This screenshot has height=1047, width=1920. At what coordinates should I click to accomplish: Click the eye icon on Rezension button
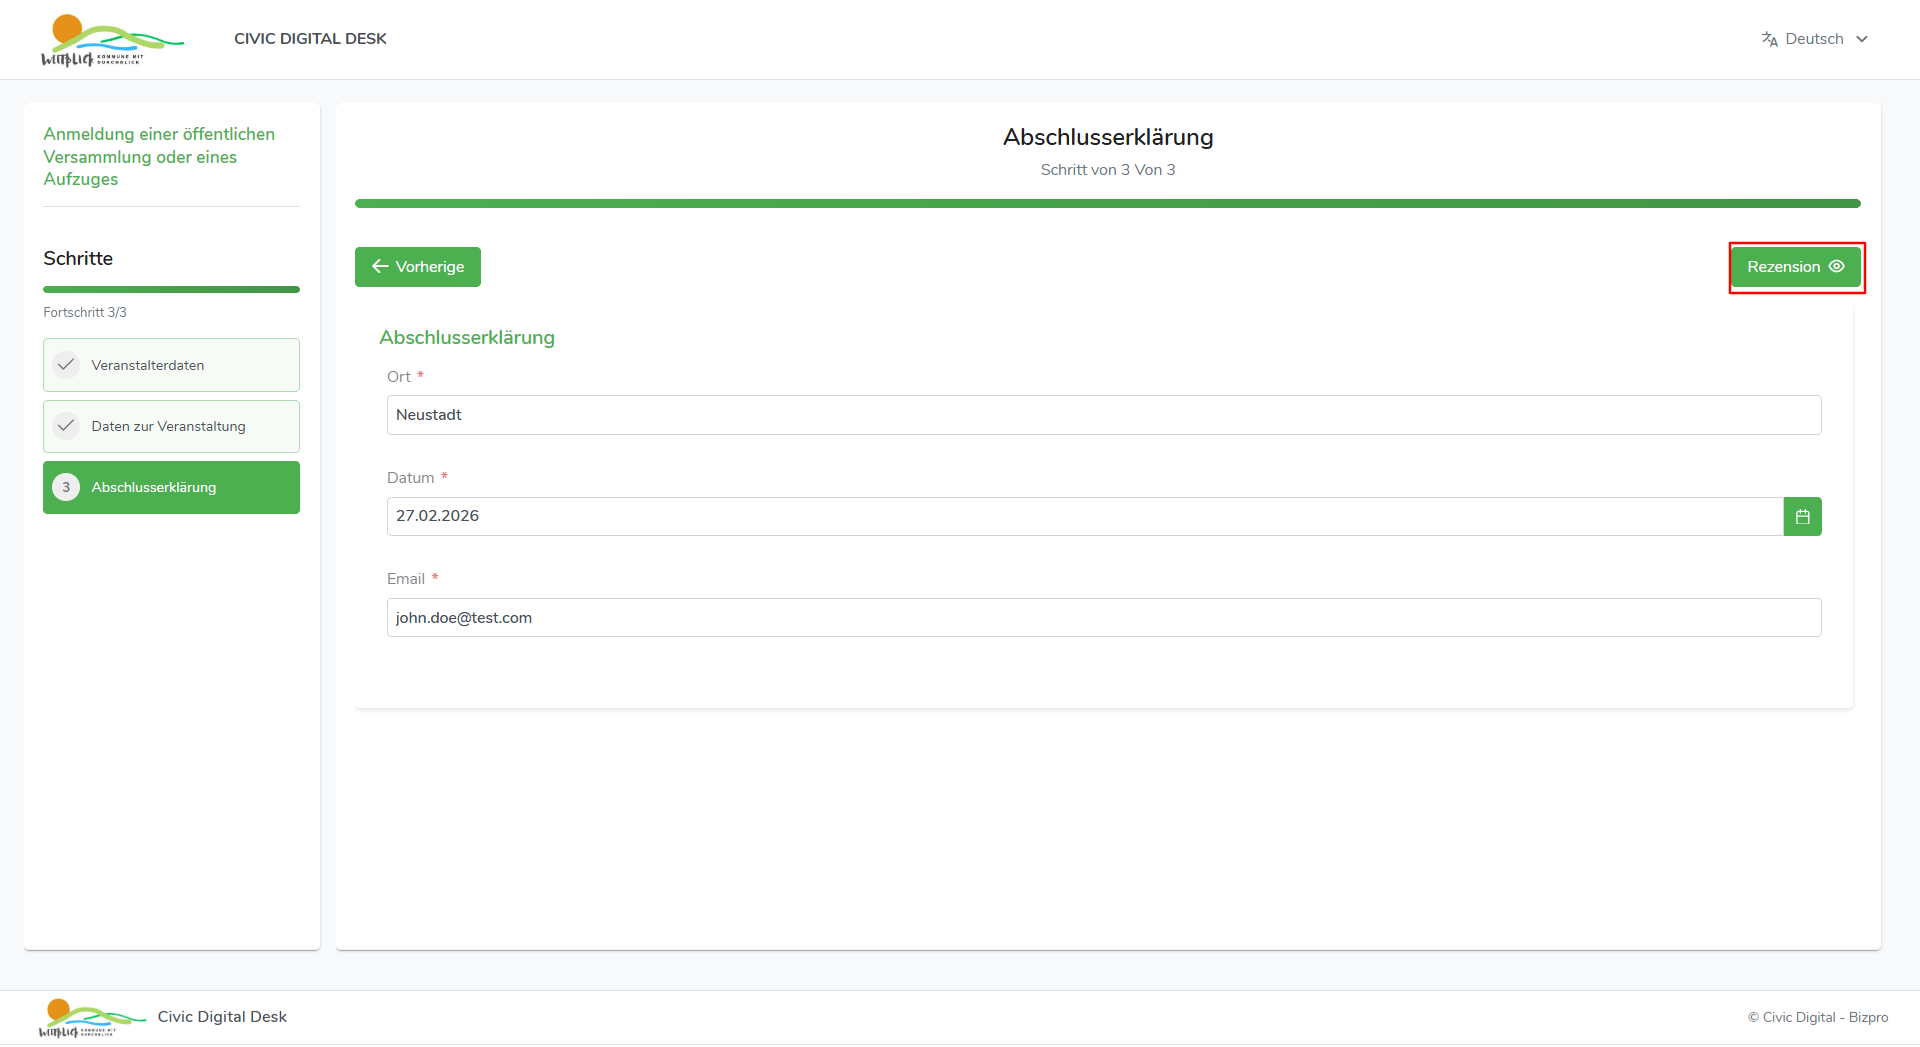1837,267
